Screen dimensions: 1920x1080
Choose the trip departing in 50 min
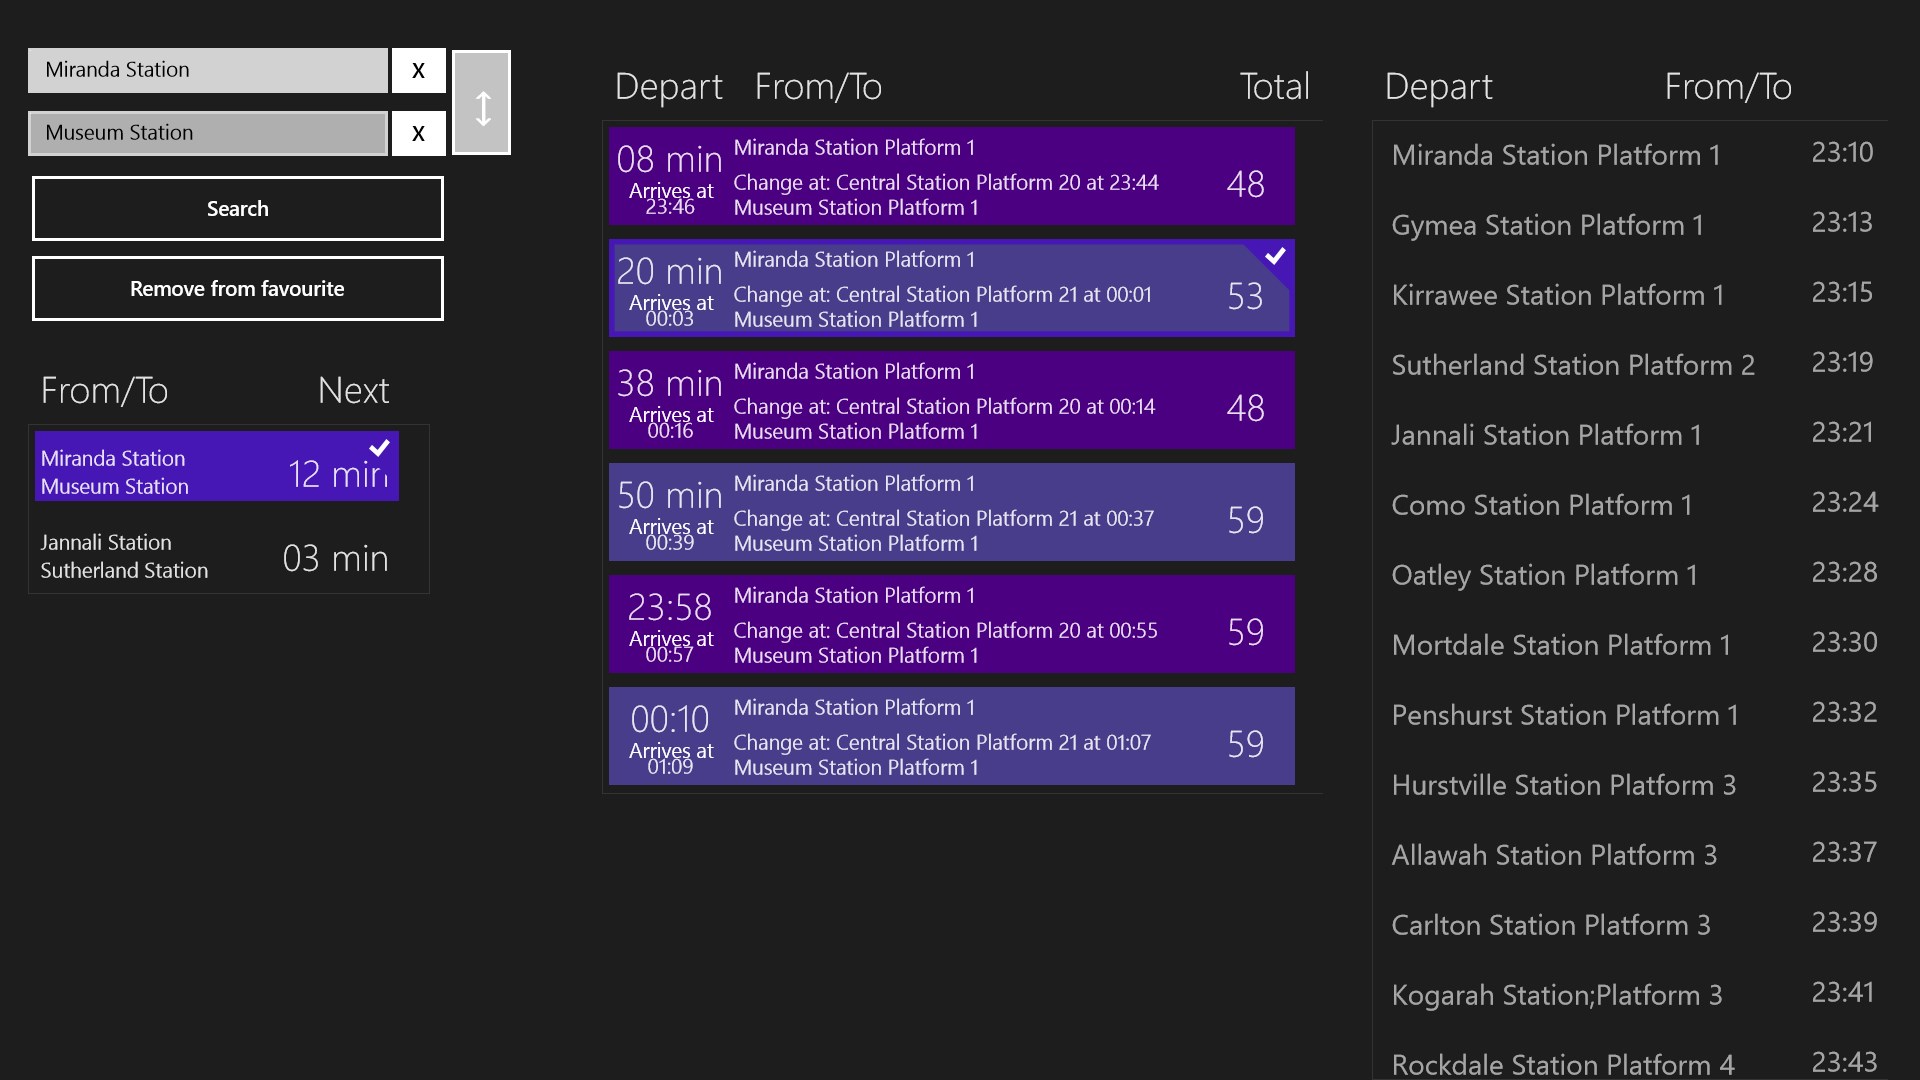[x=951, y=513]
